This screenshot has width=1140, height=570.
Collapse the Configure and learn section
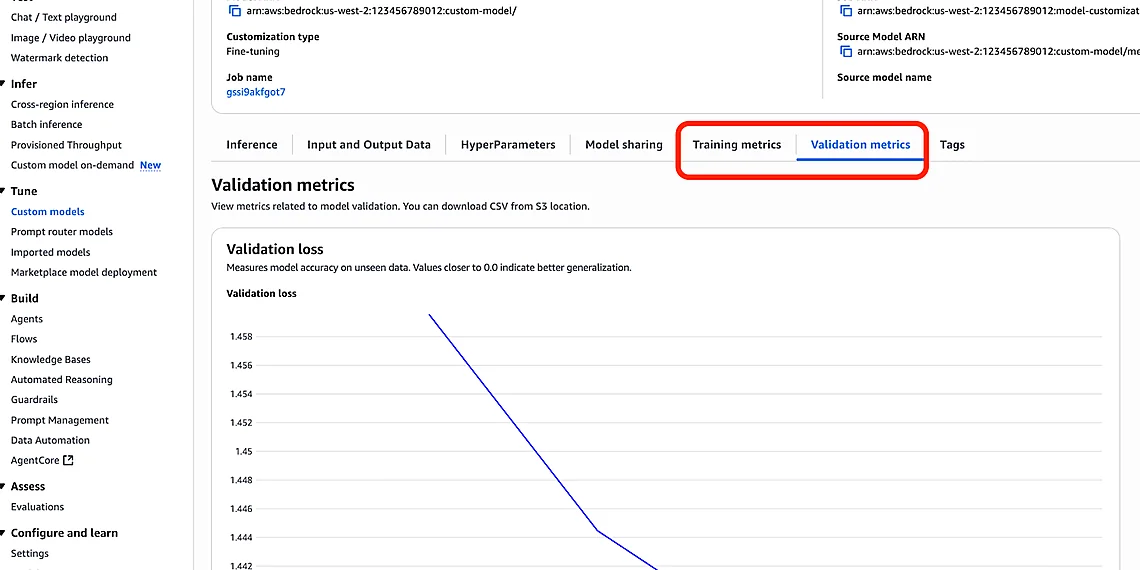point(4,533)
